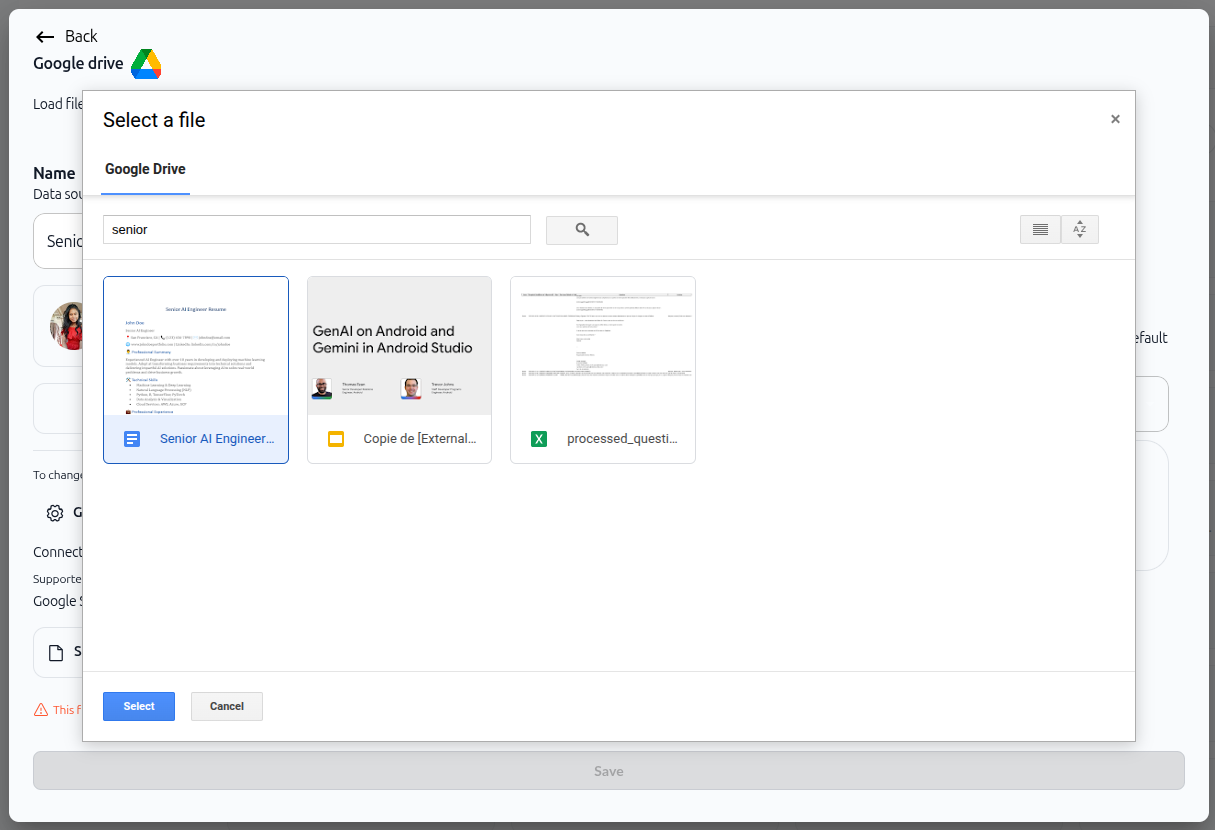Select GenAI on Android presentation thumbnail
The image size is (1215, 830).
coord(400,346)
